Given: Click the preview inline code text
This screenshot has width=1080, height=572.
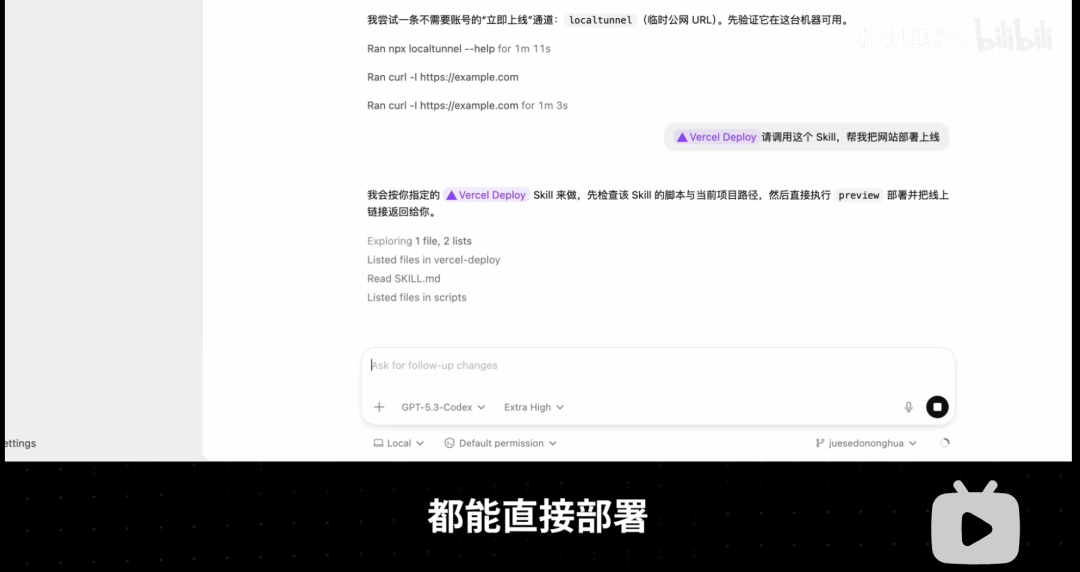Looking at the screenshot, I should point(858,195).
